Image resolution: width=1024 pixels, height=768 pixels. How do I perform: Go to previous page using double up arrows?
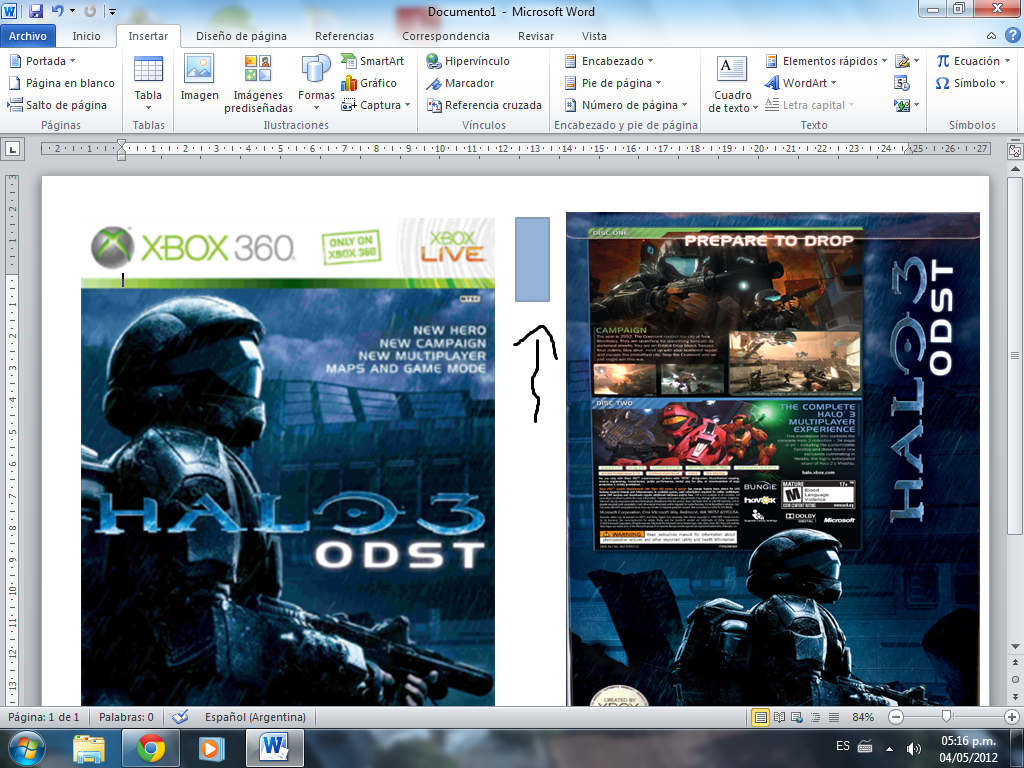pos(1015,664)
